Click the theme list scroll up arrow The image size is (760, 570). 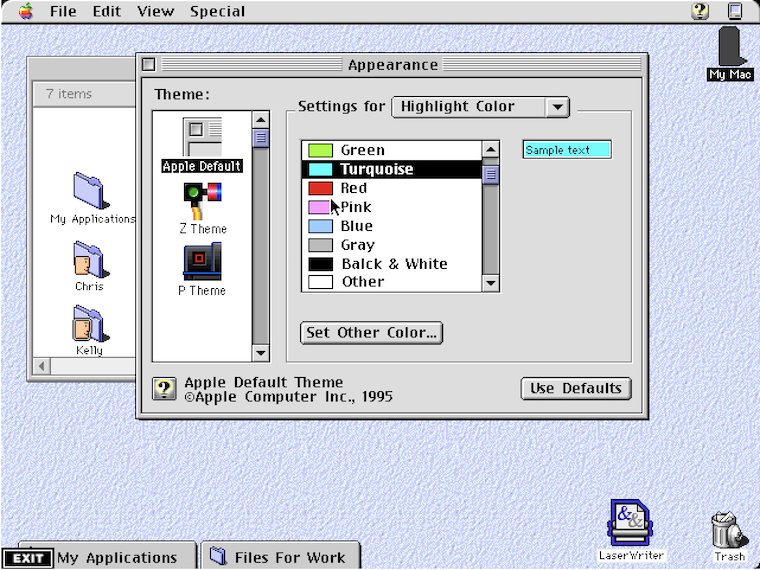(261, 119)
